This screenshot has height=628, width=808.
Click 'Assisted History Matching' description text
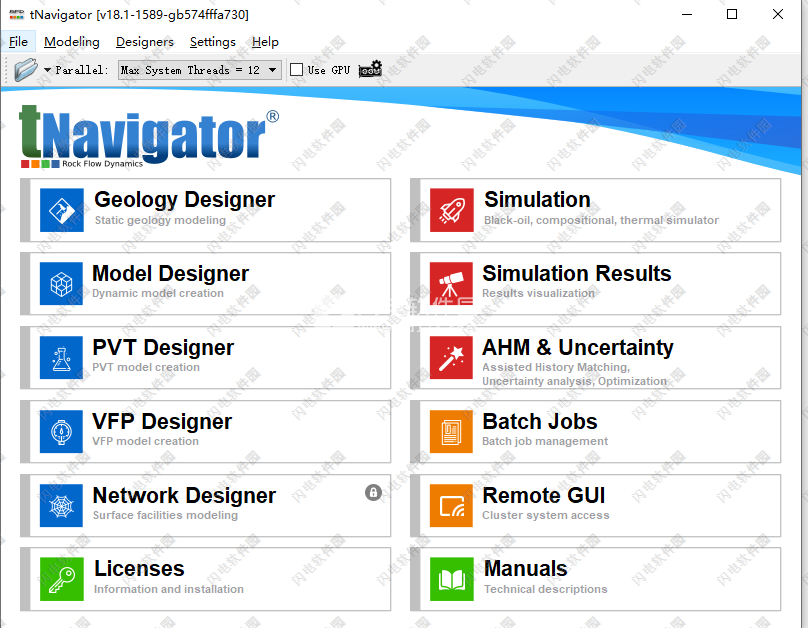[556, 367]
